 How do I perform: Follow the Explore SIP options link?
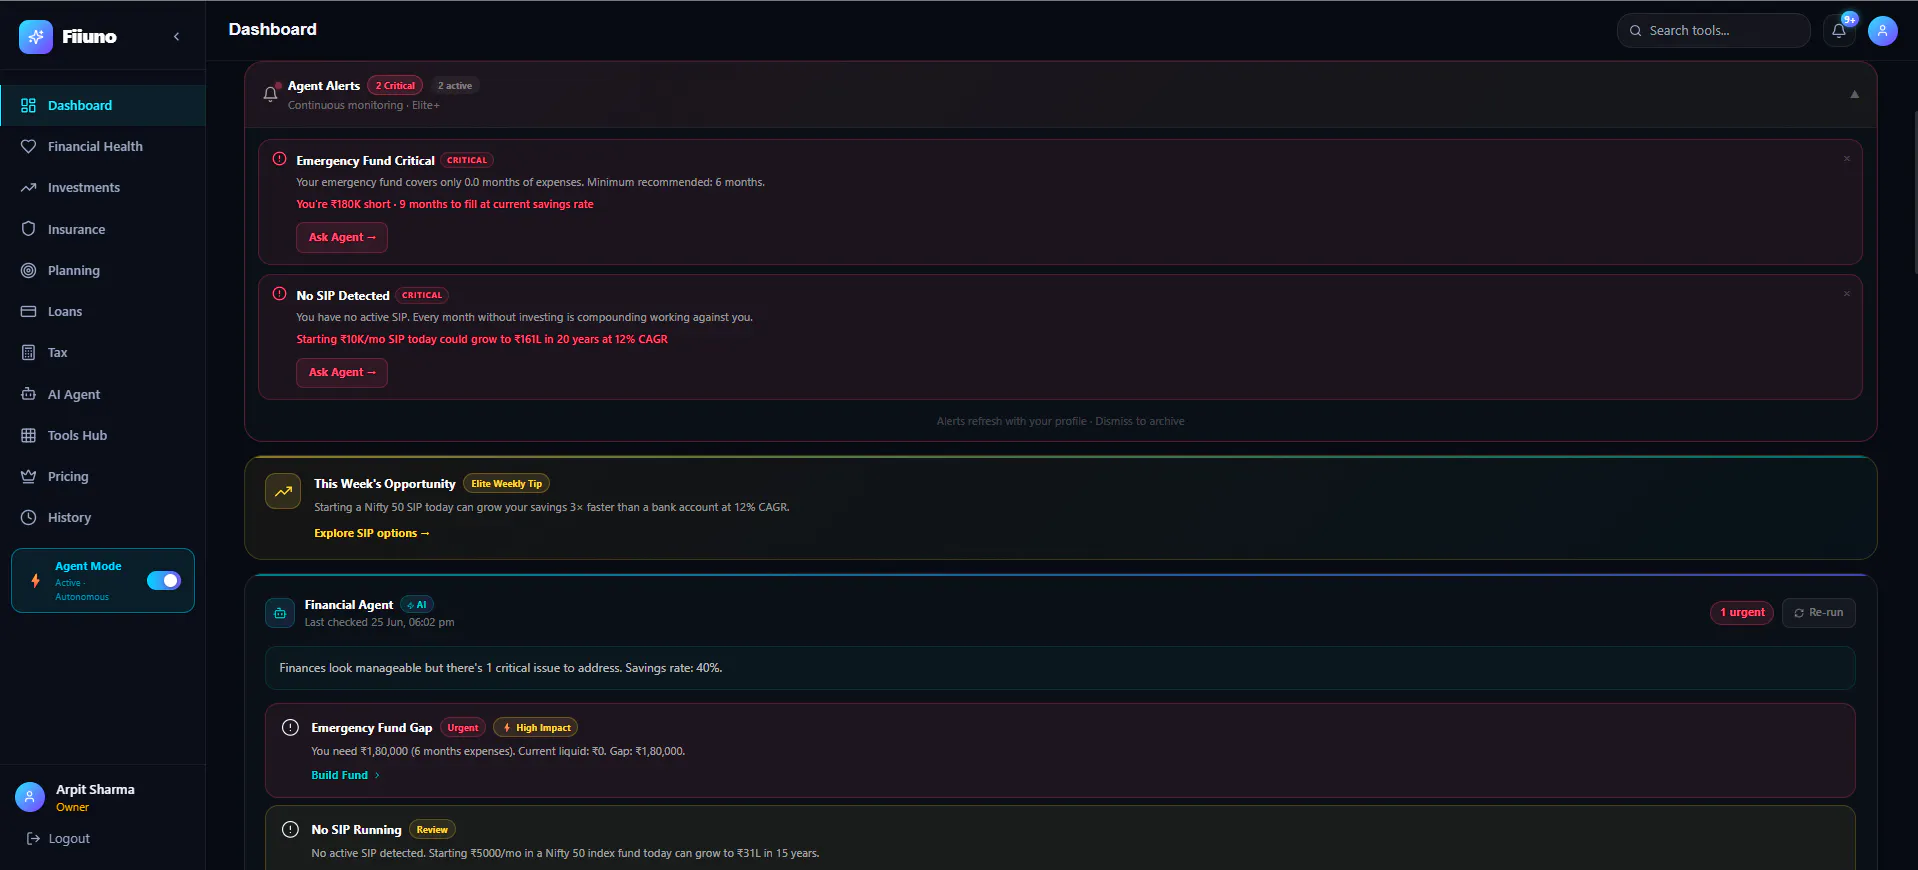click(372, 533)
